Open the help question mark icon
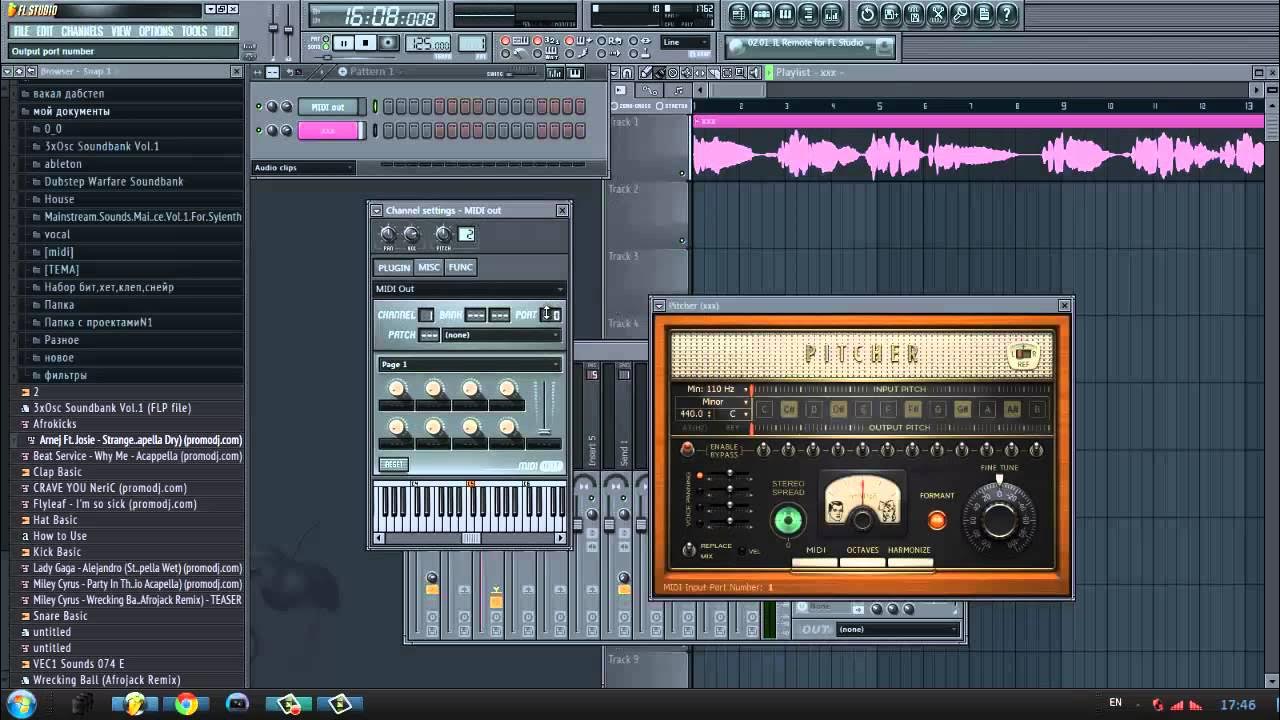This screenshot has height=720, width=1280. pos(1007,14)
